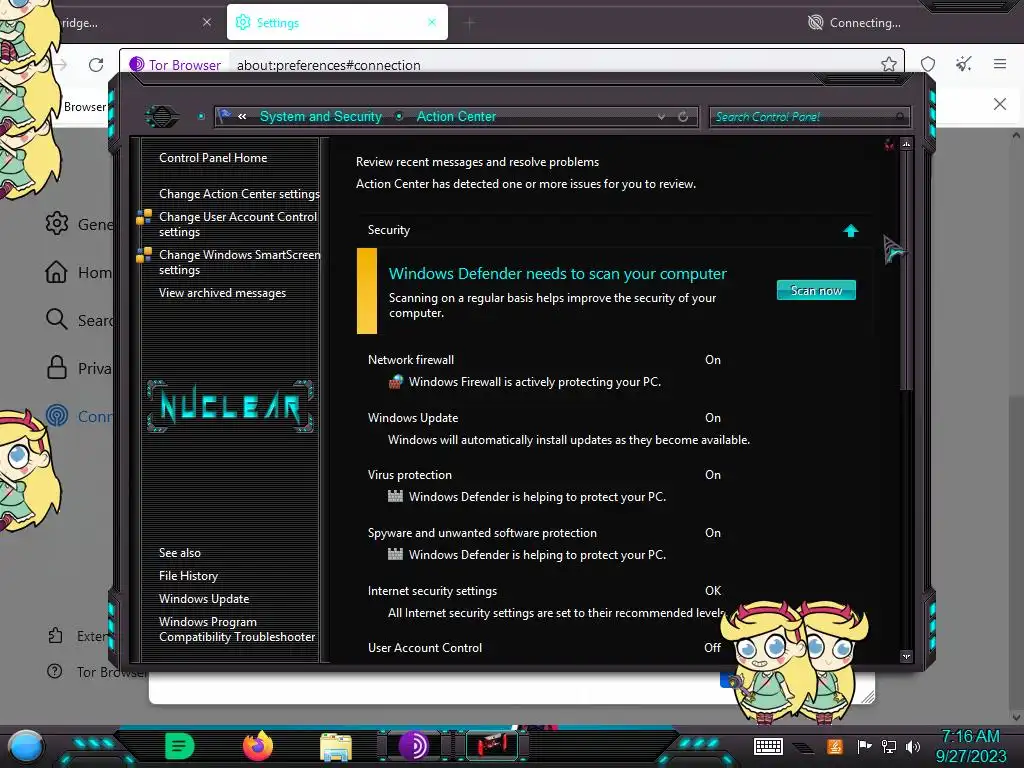Click the Defender icon under Spyware protection
The image size is (1024, 768).
click(395, 554)
